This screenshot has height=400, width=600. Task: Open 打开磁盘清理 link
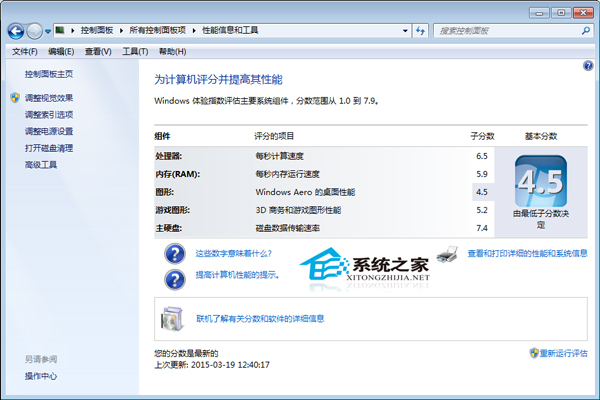tap(49, 149)
